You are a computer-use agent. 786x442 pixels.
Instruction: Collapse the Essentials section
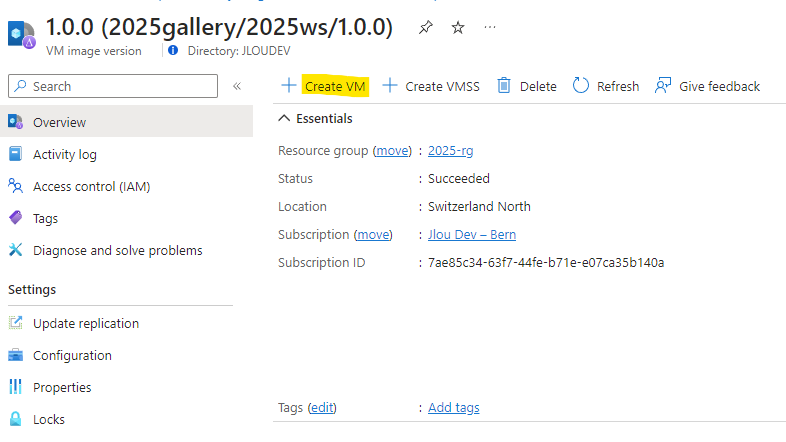[284, 118]
